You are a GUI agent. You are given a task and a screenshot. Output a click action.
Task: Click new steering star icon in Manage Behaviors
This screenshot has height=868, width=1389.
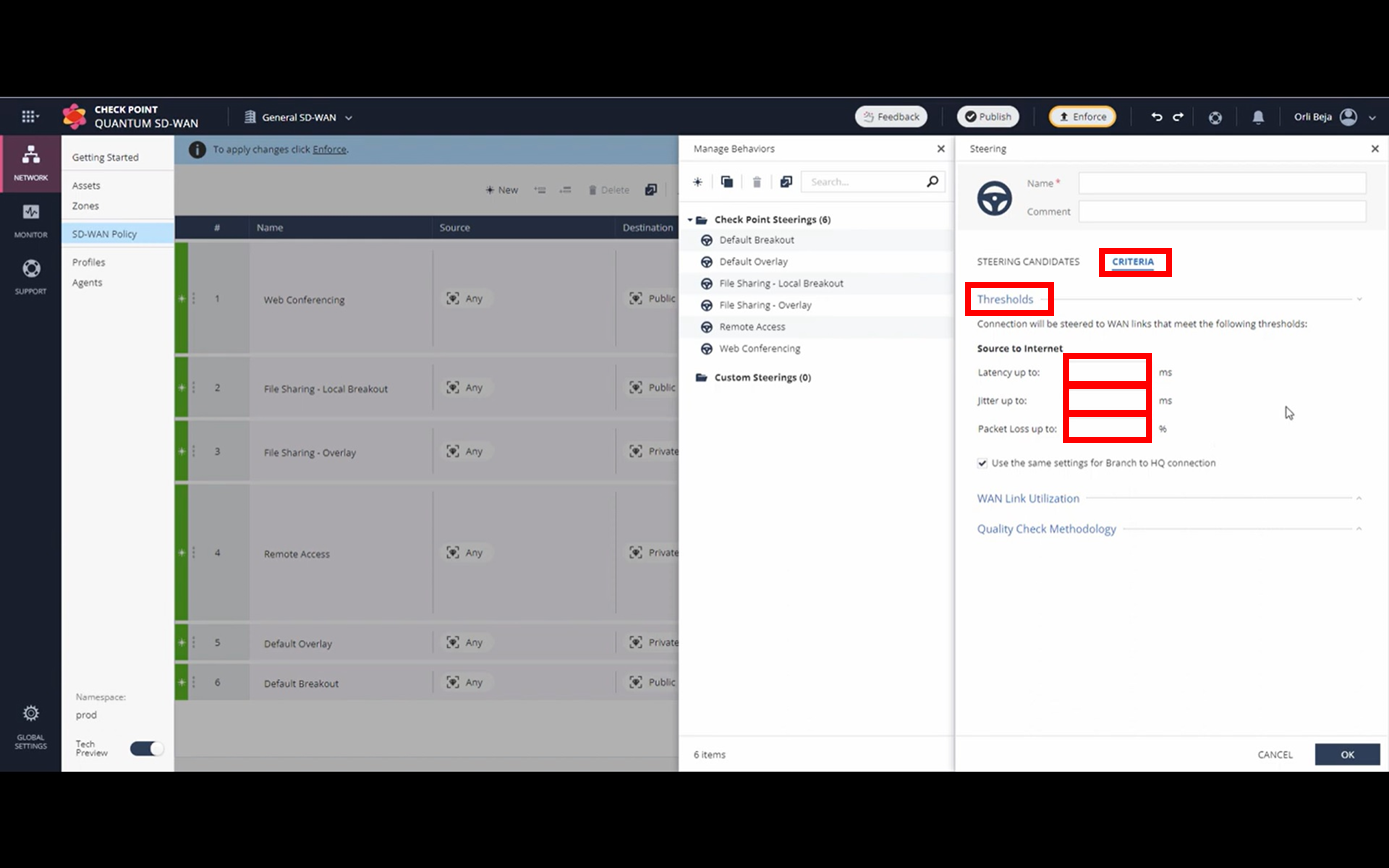pos(698,182)
